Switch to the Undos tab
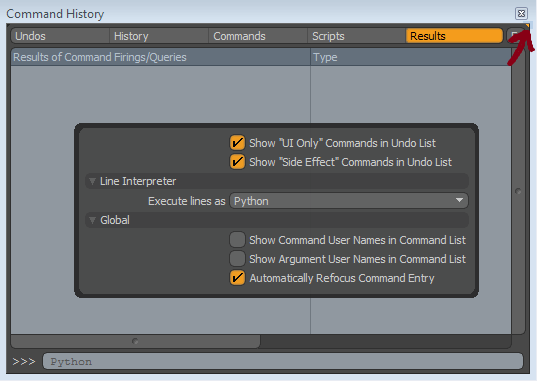Viewport: 537px width, 381px height. click(60, 36)
